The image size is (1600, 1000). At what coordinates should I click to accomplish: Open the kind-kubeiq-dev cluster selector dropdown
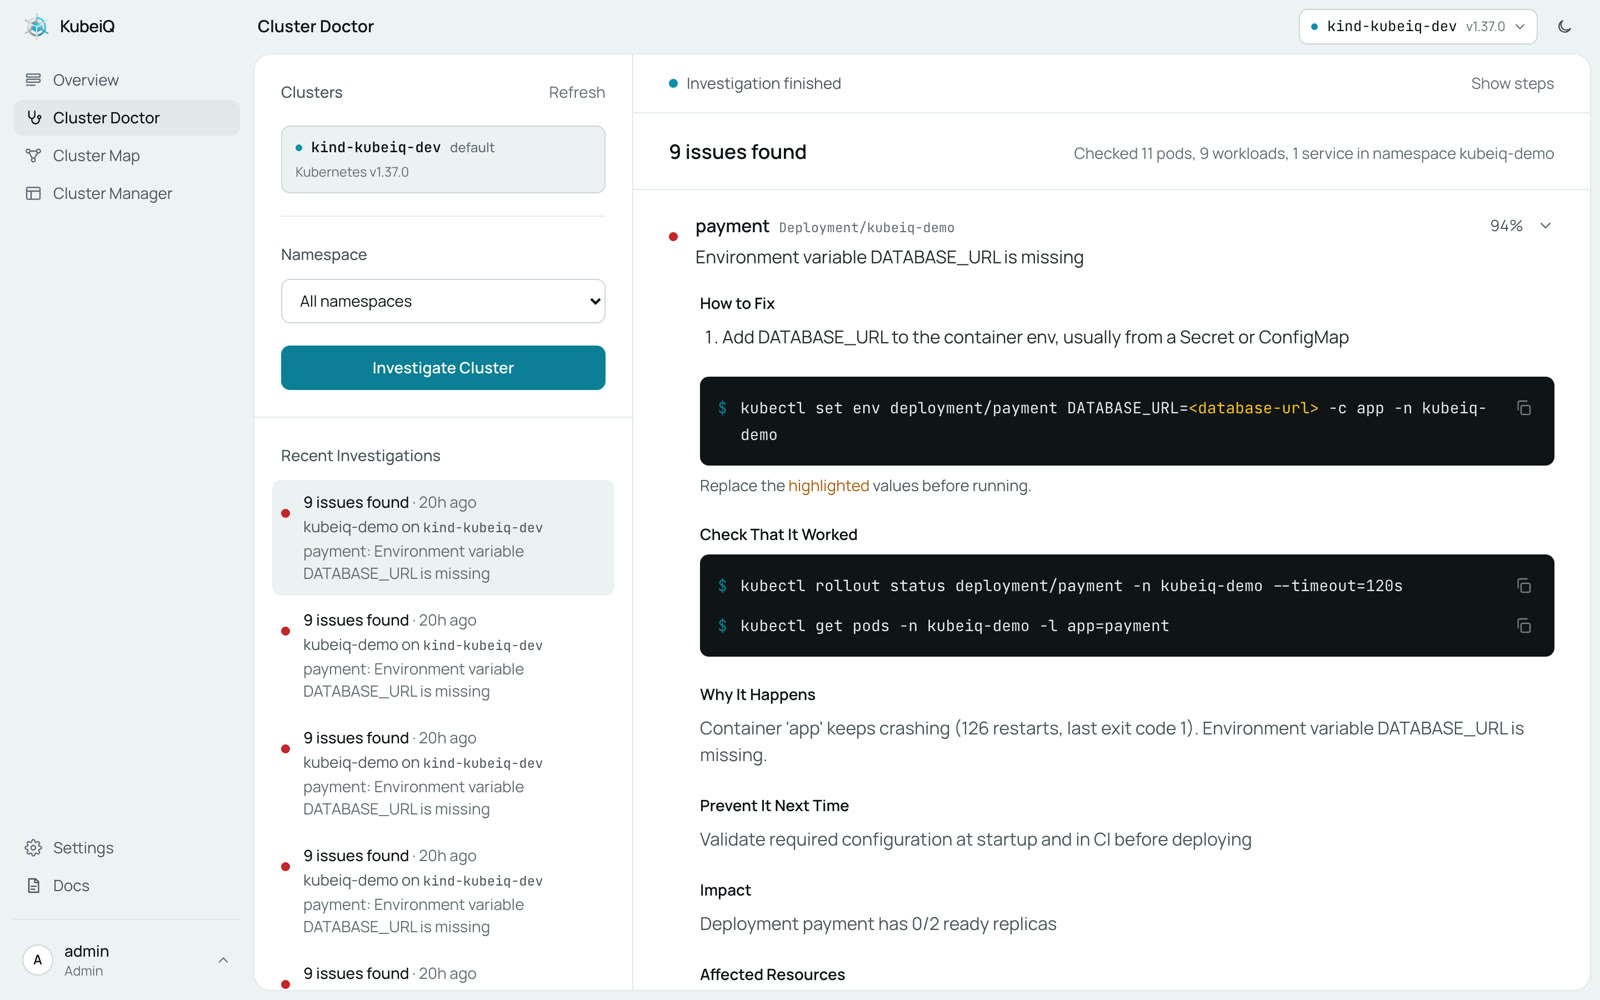(x=1418, y=27)
